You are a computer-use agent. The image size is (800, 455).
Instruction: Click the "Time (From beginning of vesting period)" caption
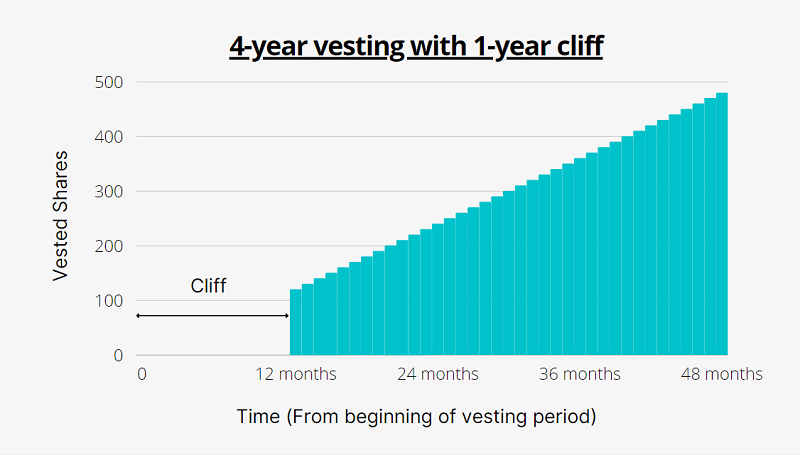click(416, 416)
